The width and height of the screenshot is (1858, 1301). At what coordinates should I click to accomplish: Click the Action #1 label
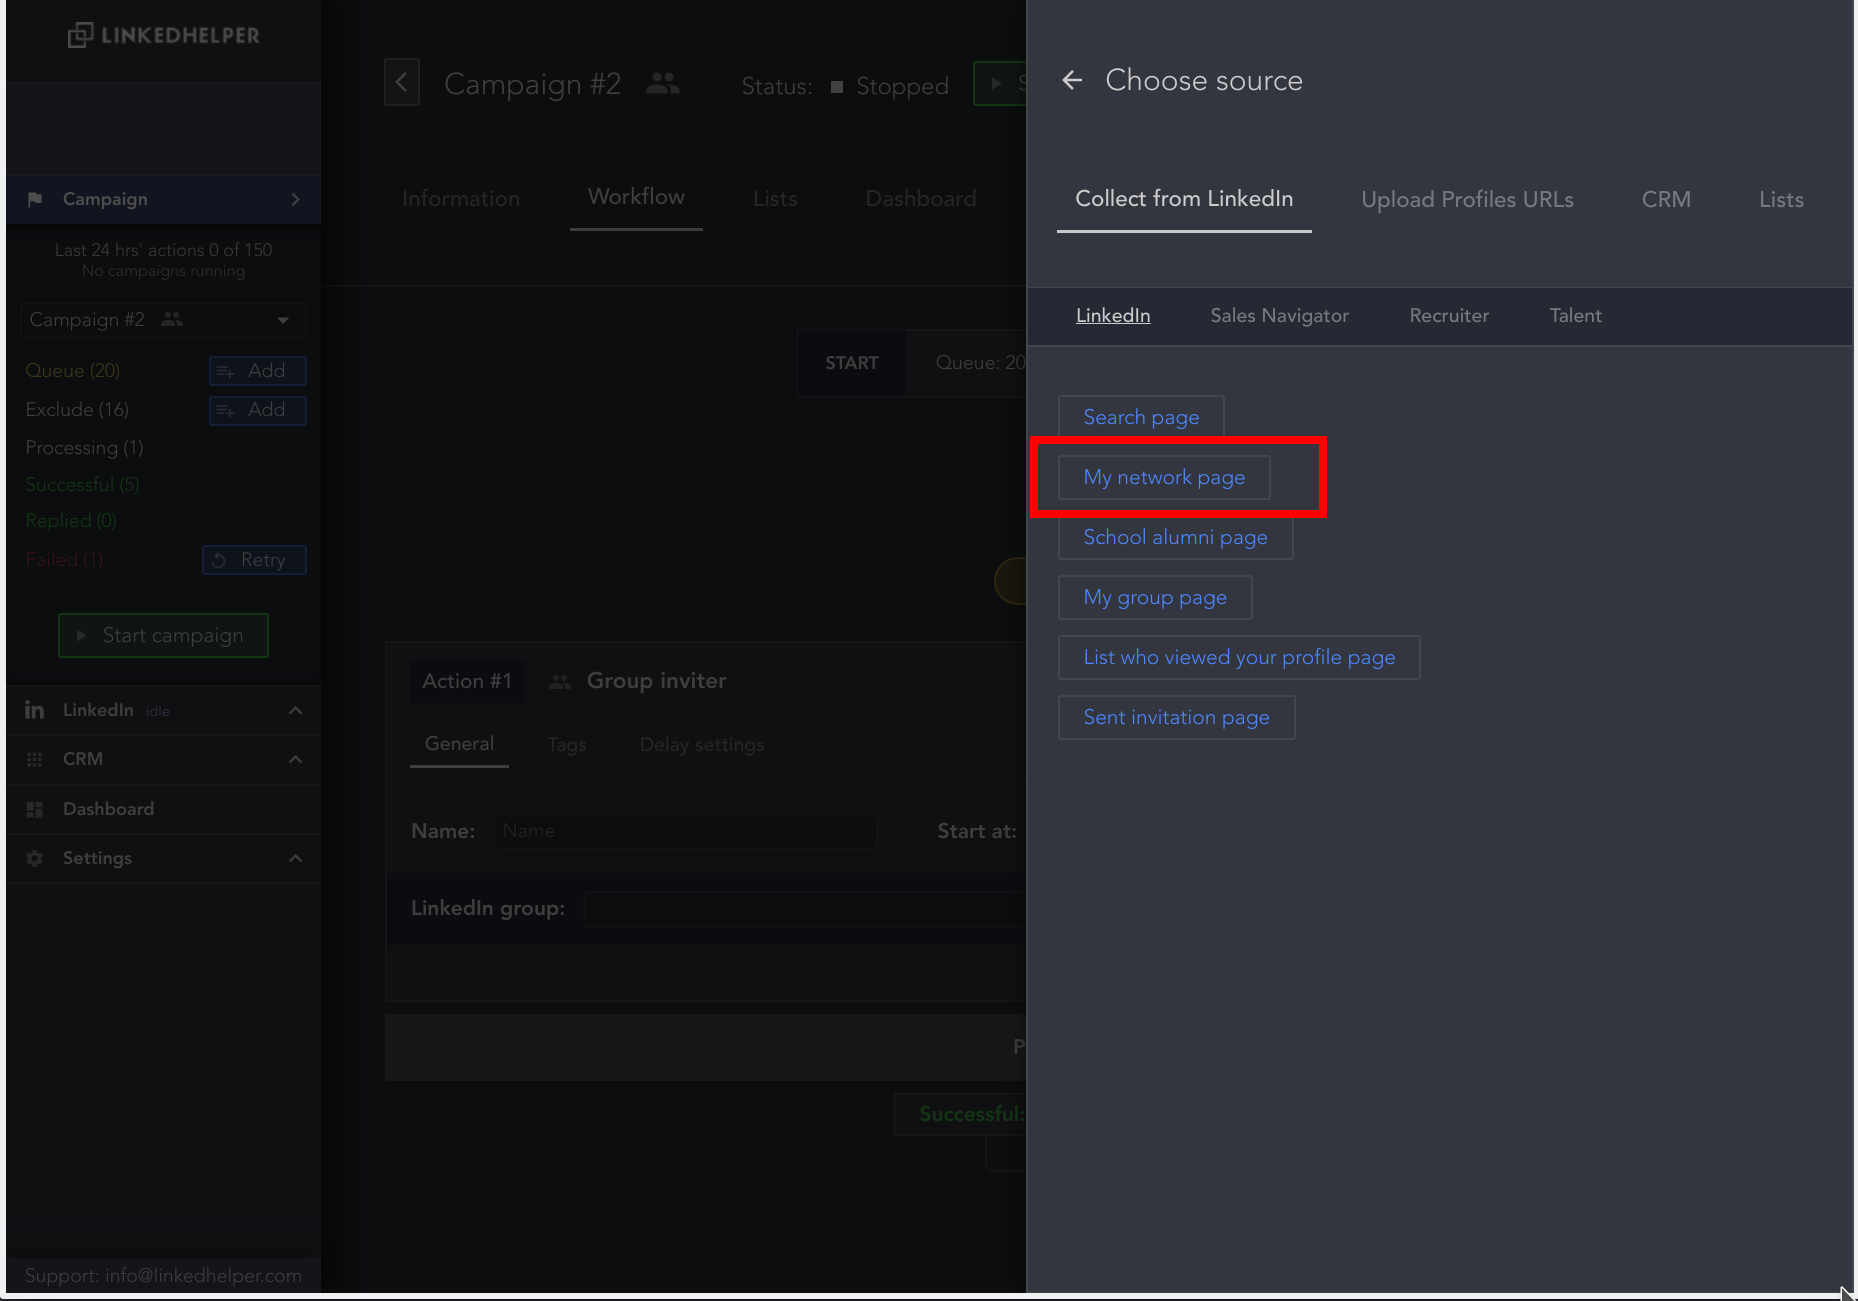tap(467, 681)
